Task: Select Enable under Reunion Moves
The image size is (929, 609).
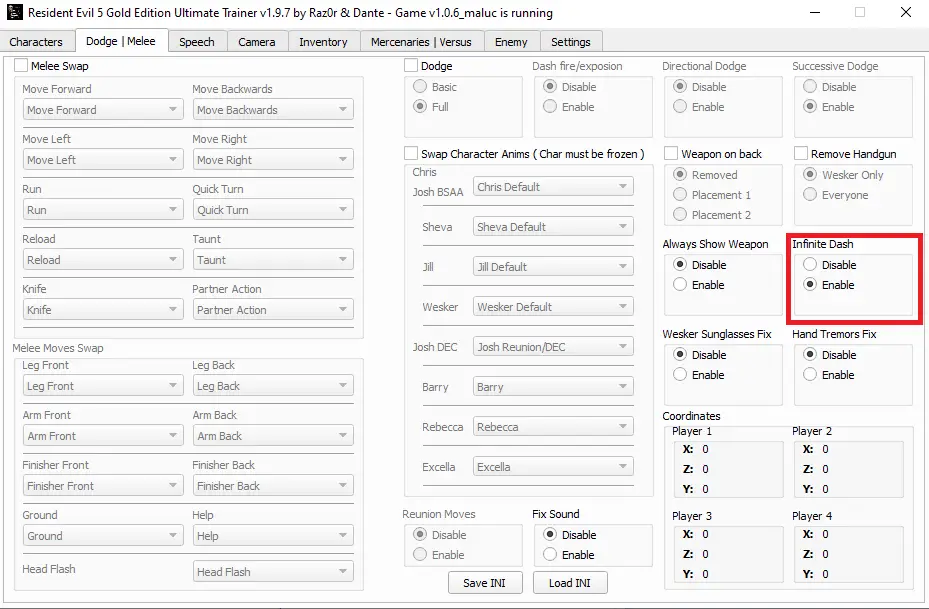Action: coord(420,554)
